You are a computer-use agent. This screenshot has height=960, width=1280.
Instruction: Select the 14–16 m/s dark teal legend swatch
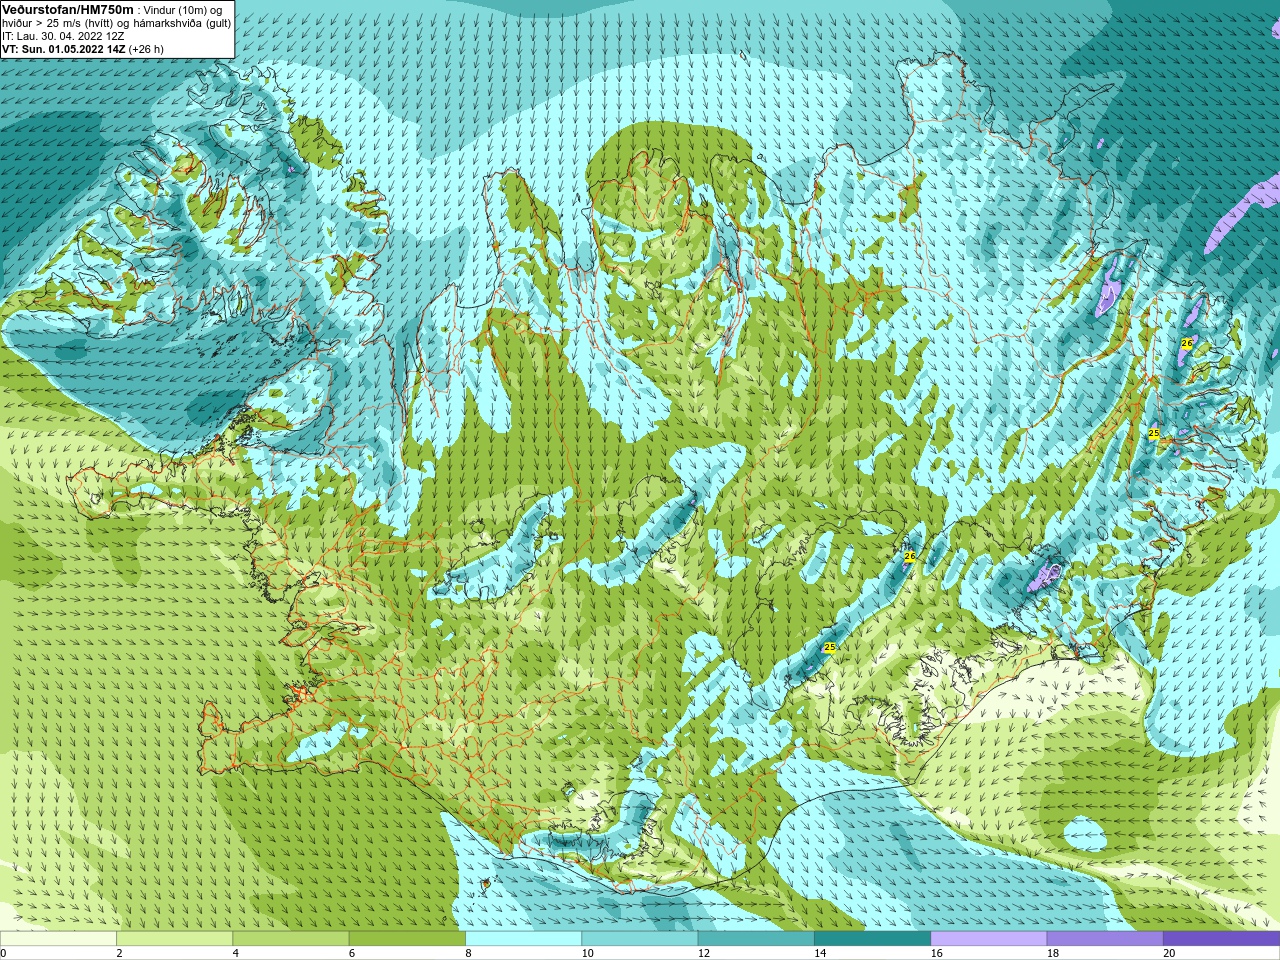click(872, 939)
